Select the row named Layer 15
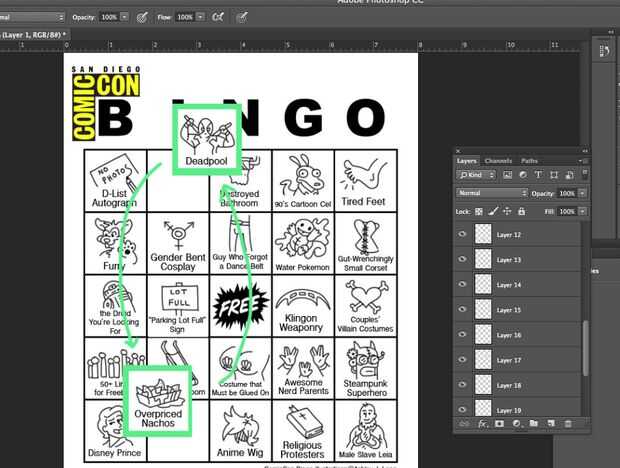 coord(518,309)
